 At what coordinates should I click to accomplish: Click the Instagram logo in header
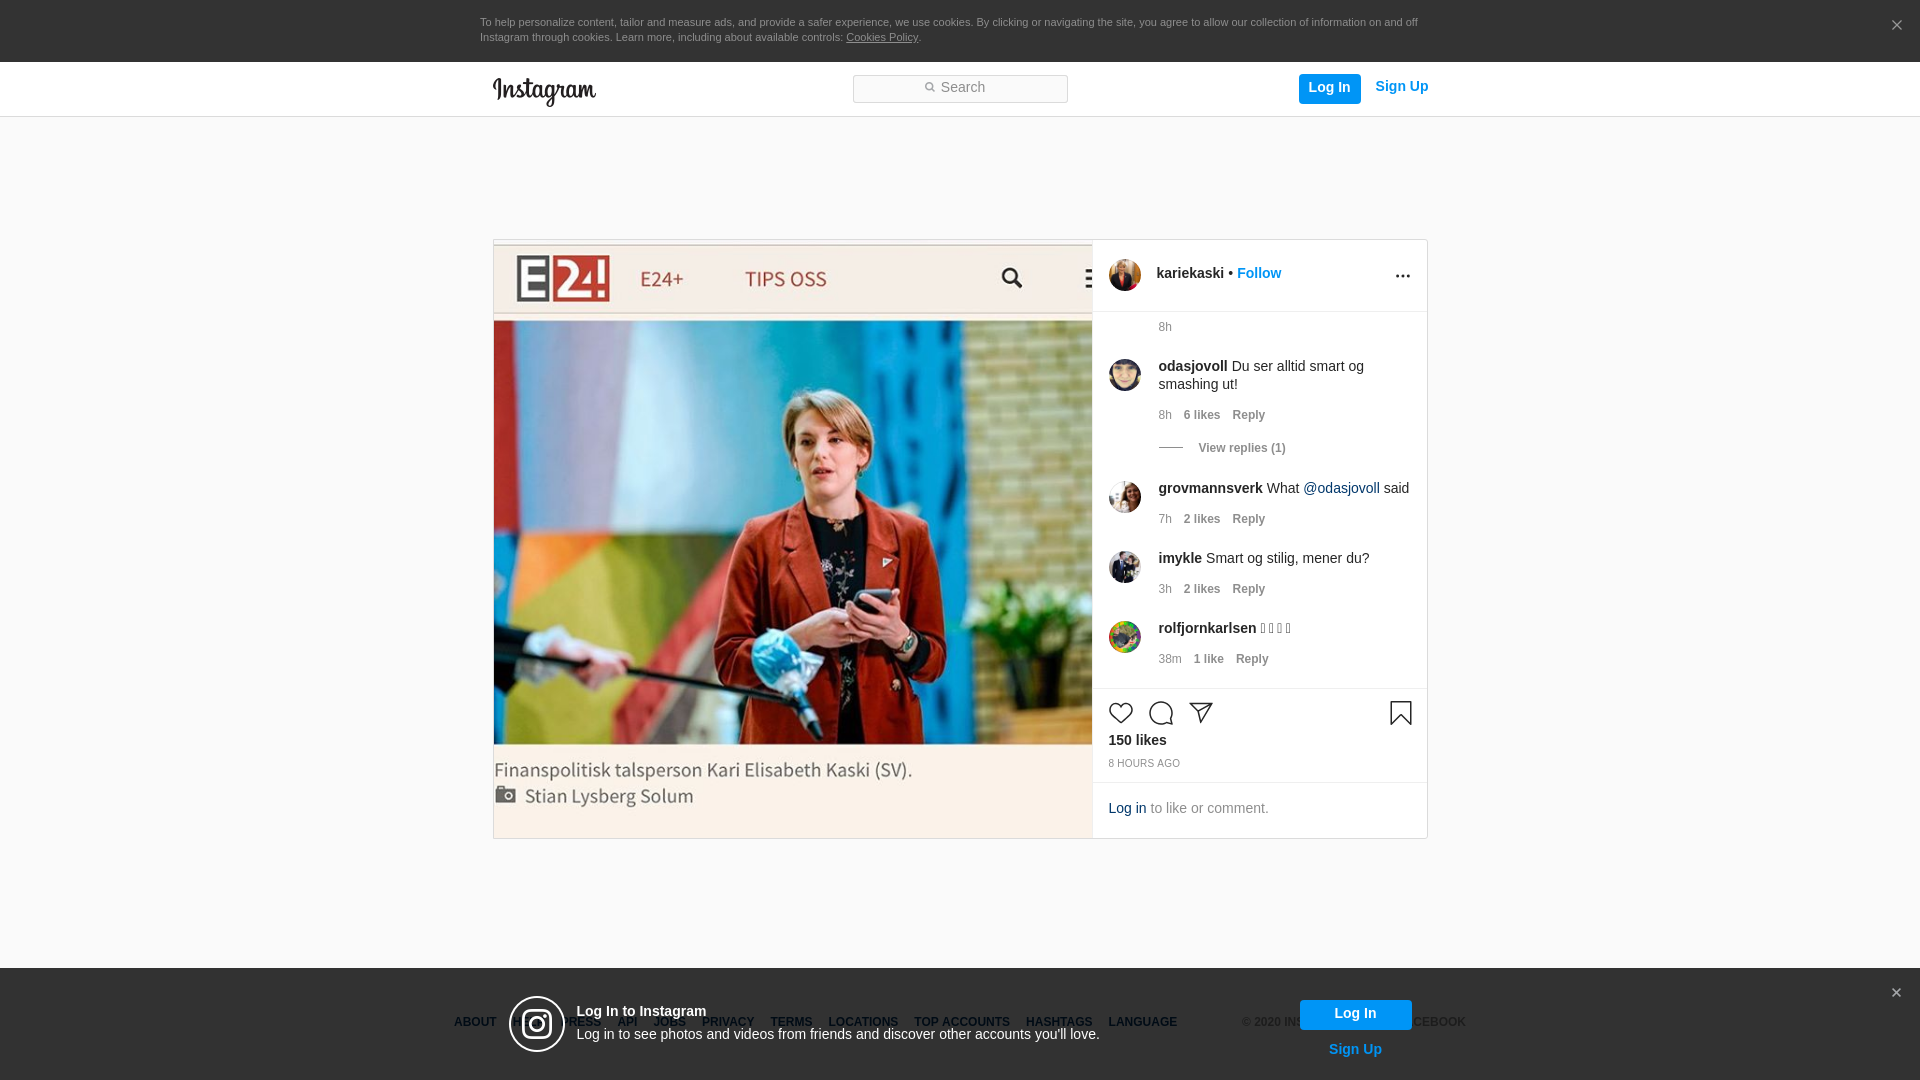click(544, 91)
